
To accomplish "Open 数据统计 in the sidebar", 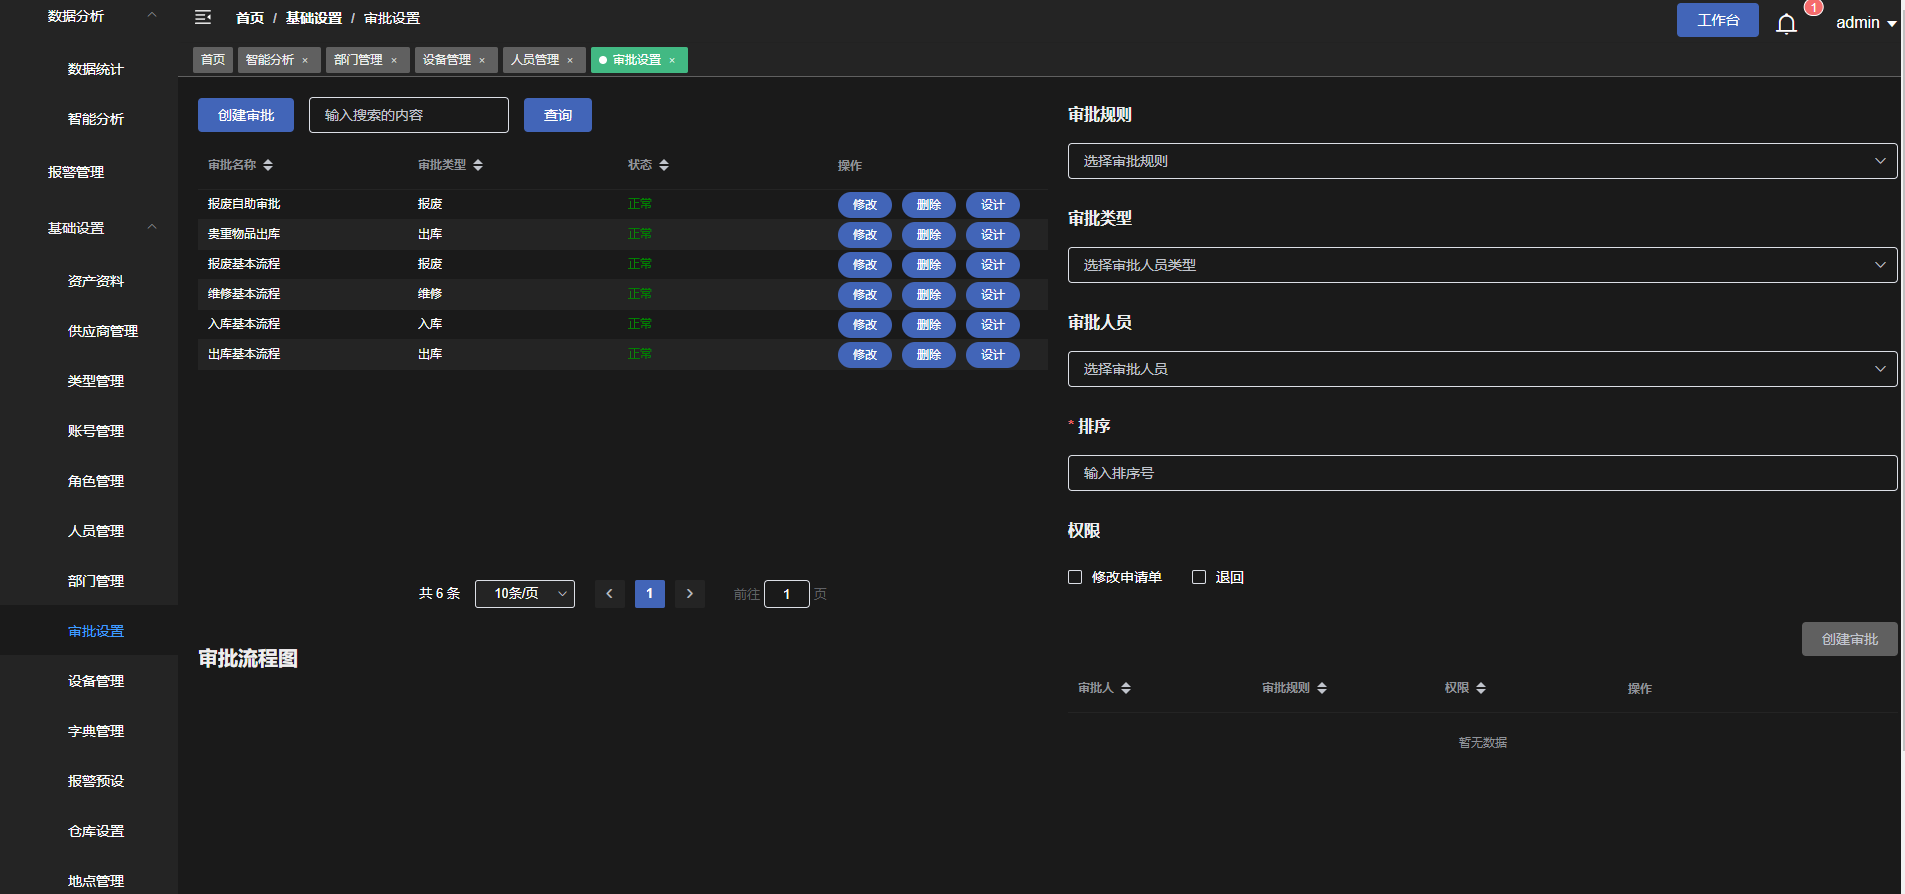I will 96,69.
